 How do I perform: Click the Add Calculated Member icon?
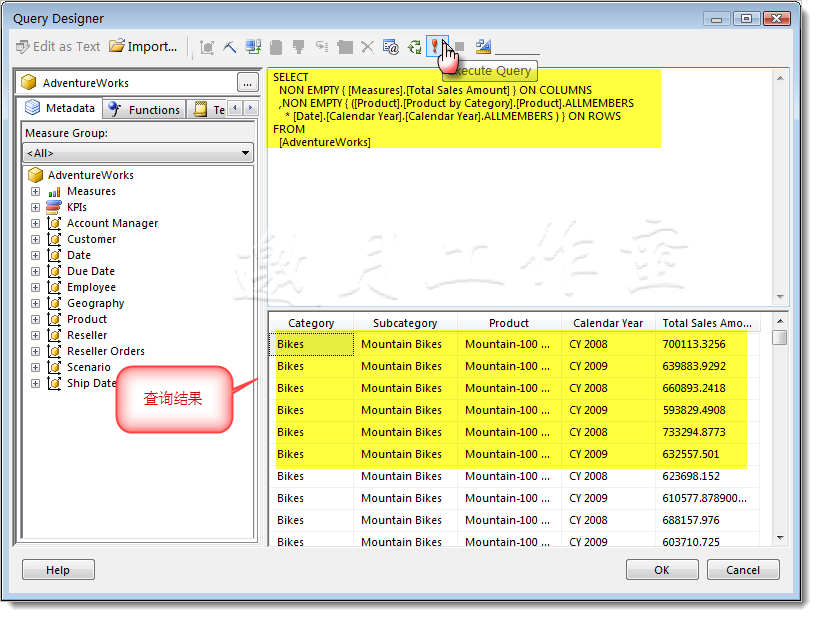[276, 47]
